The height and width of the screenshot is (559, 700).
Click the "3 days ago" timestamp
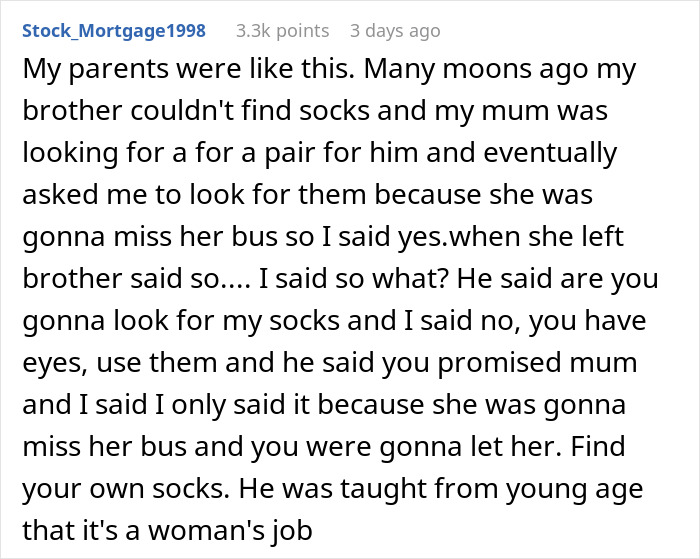click(395, 31)
